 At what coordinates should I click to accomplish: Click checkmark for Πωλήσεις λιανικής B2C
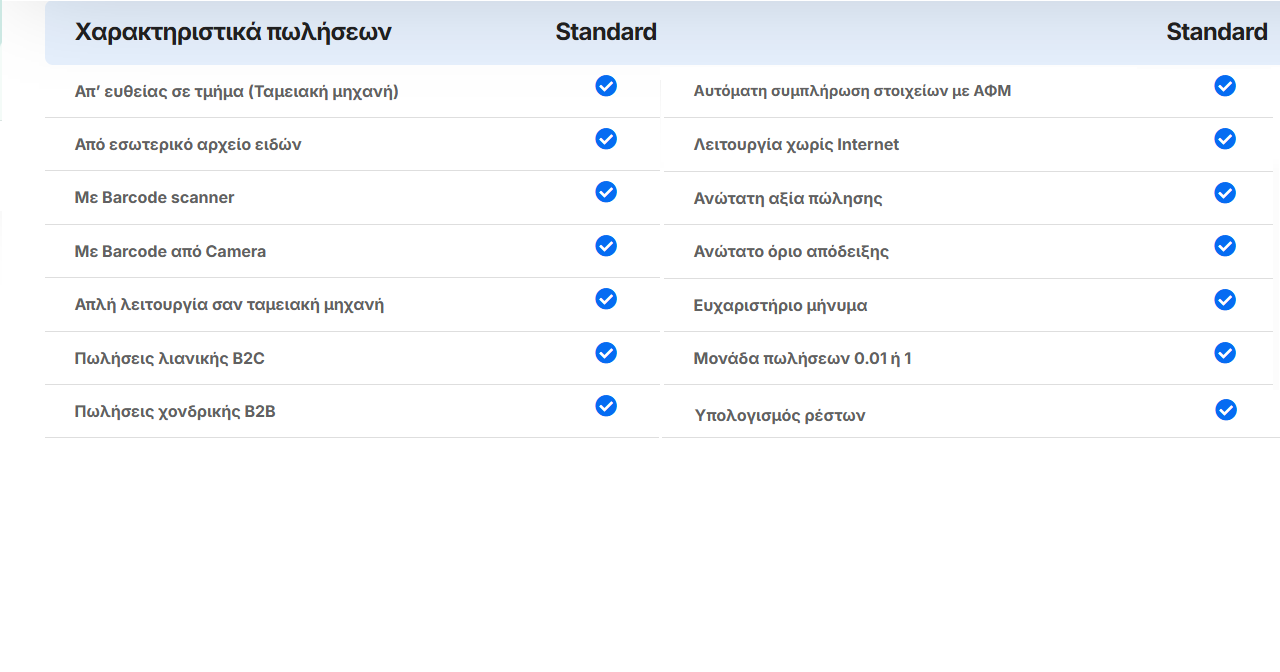606,353
